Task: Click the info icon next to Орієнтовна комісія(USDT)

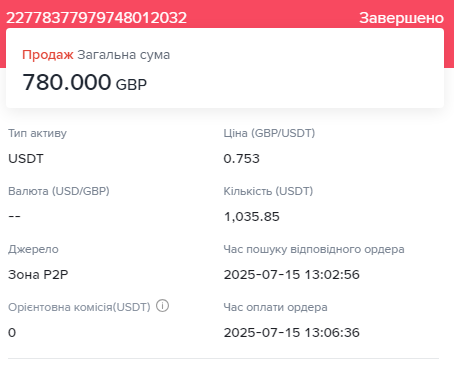Action: 163,306
